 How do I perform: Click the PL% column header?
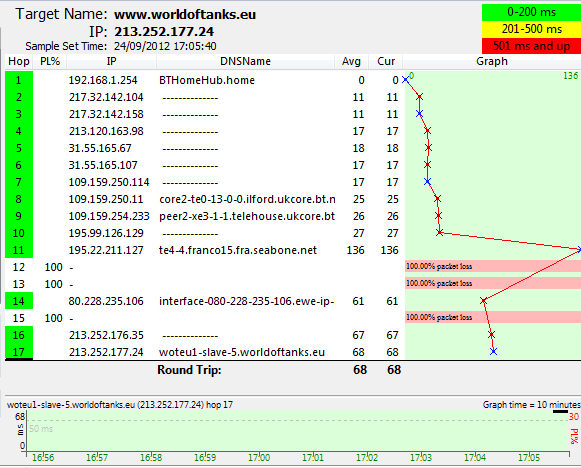[x=50, y=62]
